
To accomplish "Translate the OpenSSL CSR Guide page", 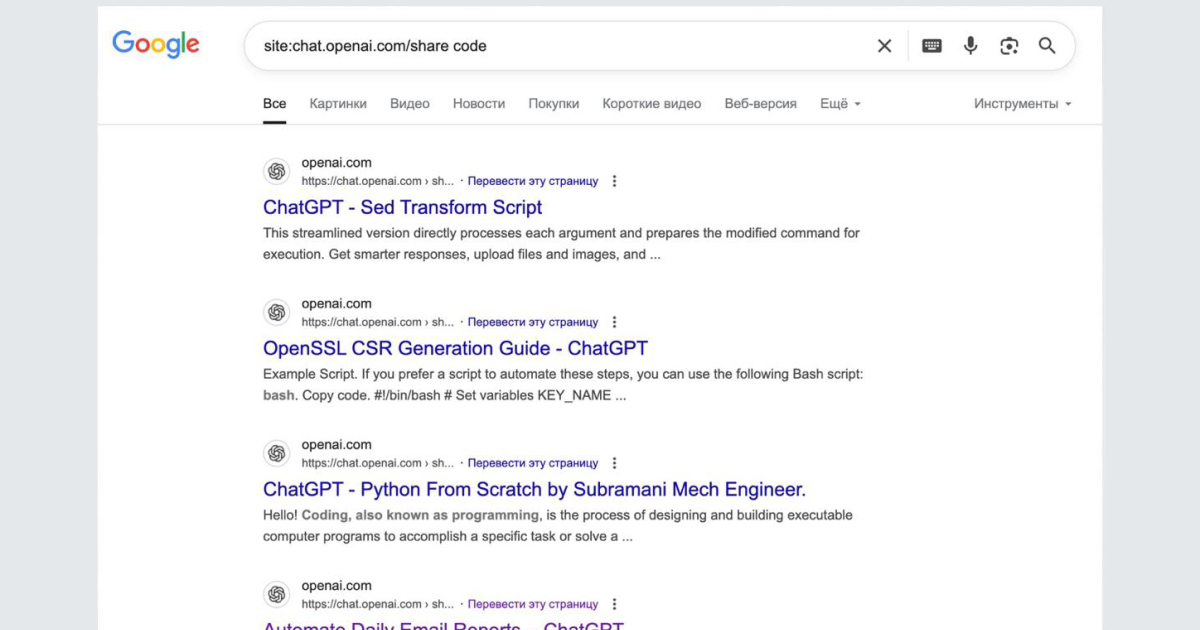I will [x=533, y=322].
